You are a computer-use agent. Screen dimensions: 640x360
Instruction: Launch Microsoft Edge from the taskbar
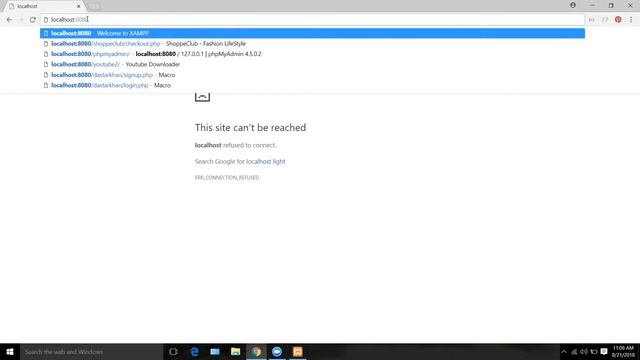(194, 352)
